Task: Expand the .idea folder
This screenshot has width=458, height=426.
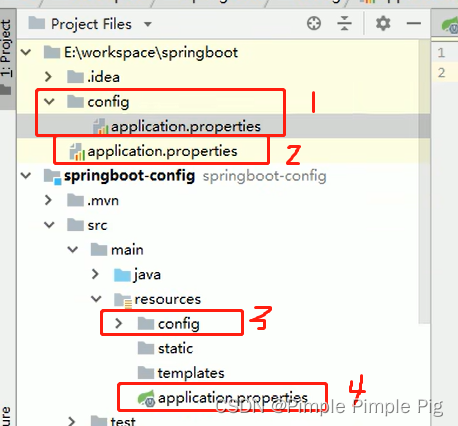Action: pos(49,77)
